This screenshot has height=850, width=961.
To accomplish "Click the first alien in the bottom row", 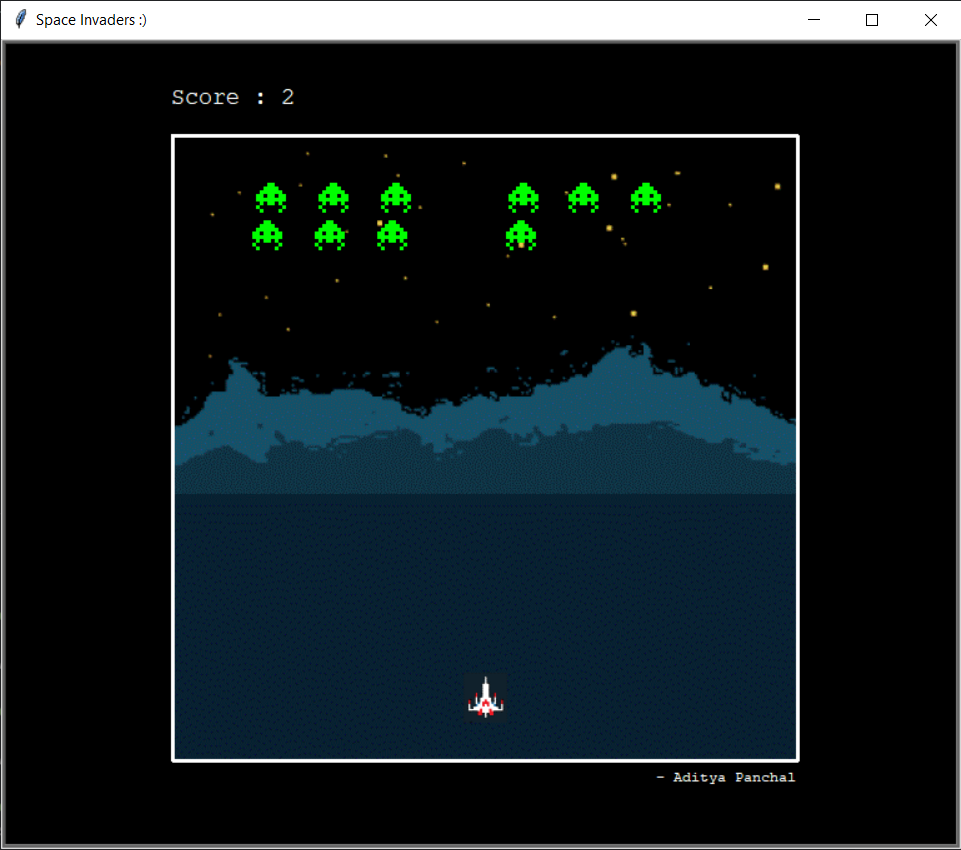I will click(267, 235).
